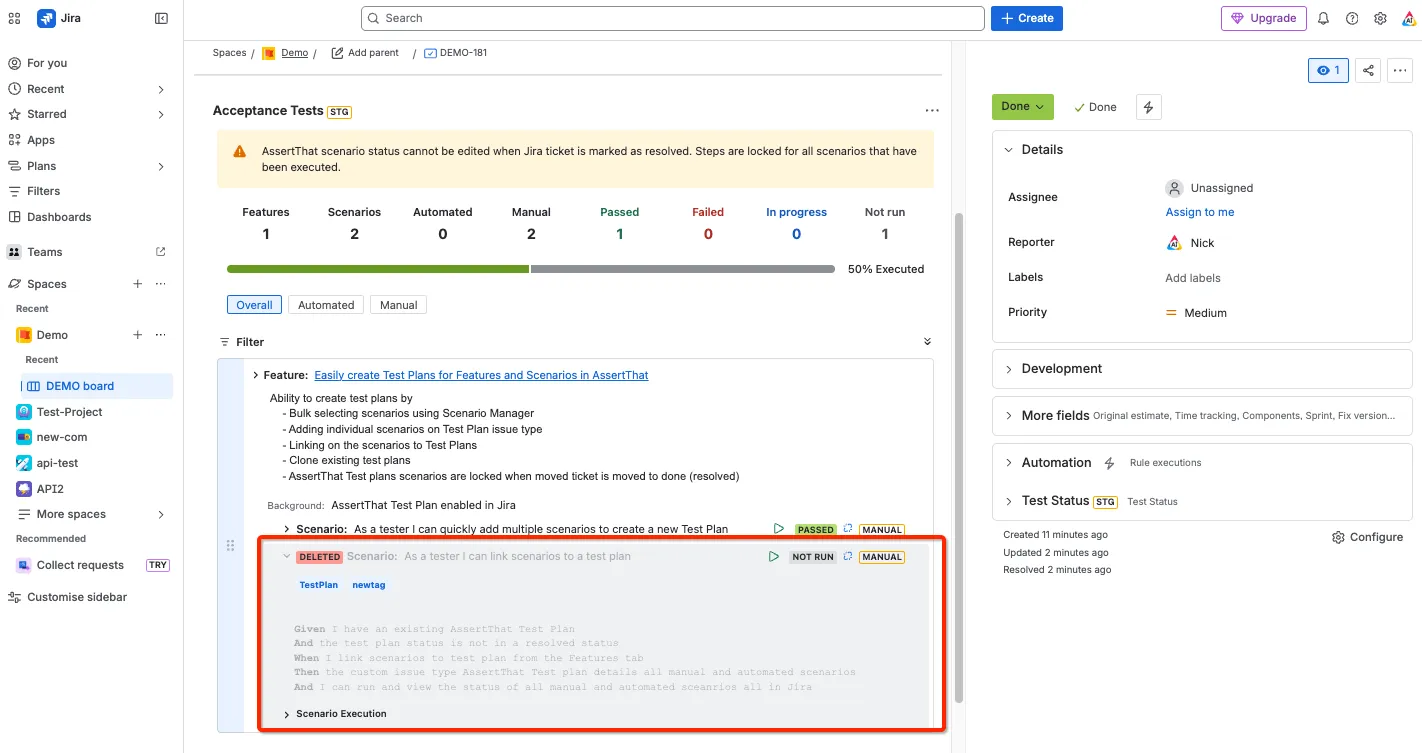Open the settings gear icon
The height and width of the screenshot is (753, 1422).
[x=1380, y=18]
